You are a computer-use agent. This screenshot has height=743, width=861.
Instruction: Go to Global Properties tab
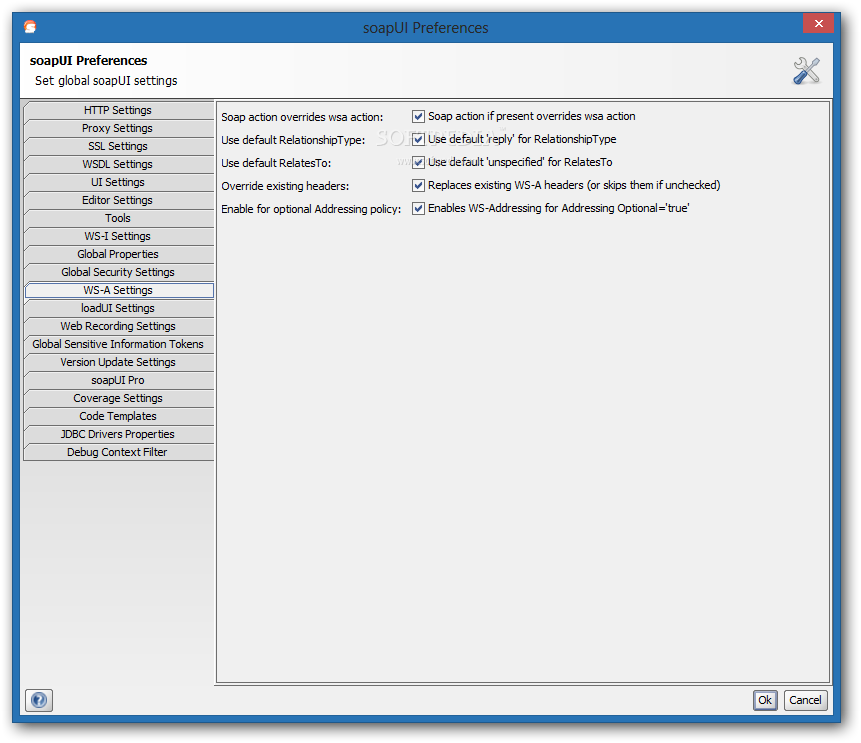[119, 254]
